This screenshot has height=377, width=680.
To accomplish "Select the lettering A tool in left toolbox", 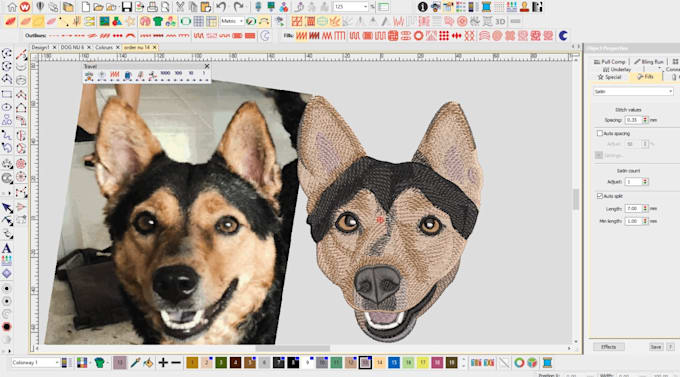I will 7,249.
